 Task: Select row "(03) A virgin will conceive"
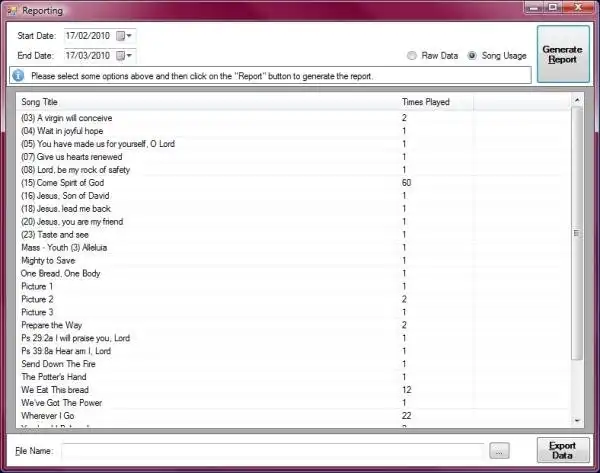coord(293,118)
